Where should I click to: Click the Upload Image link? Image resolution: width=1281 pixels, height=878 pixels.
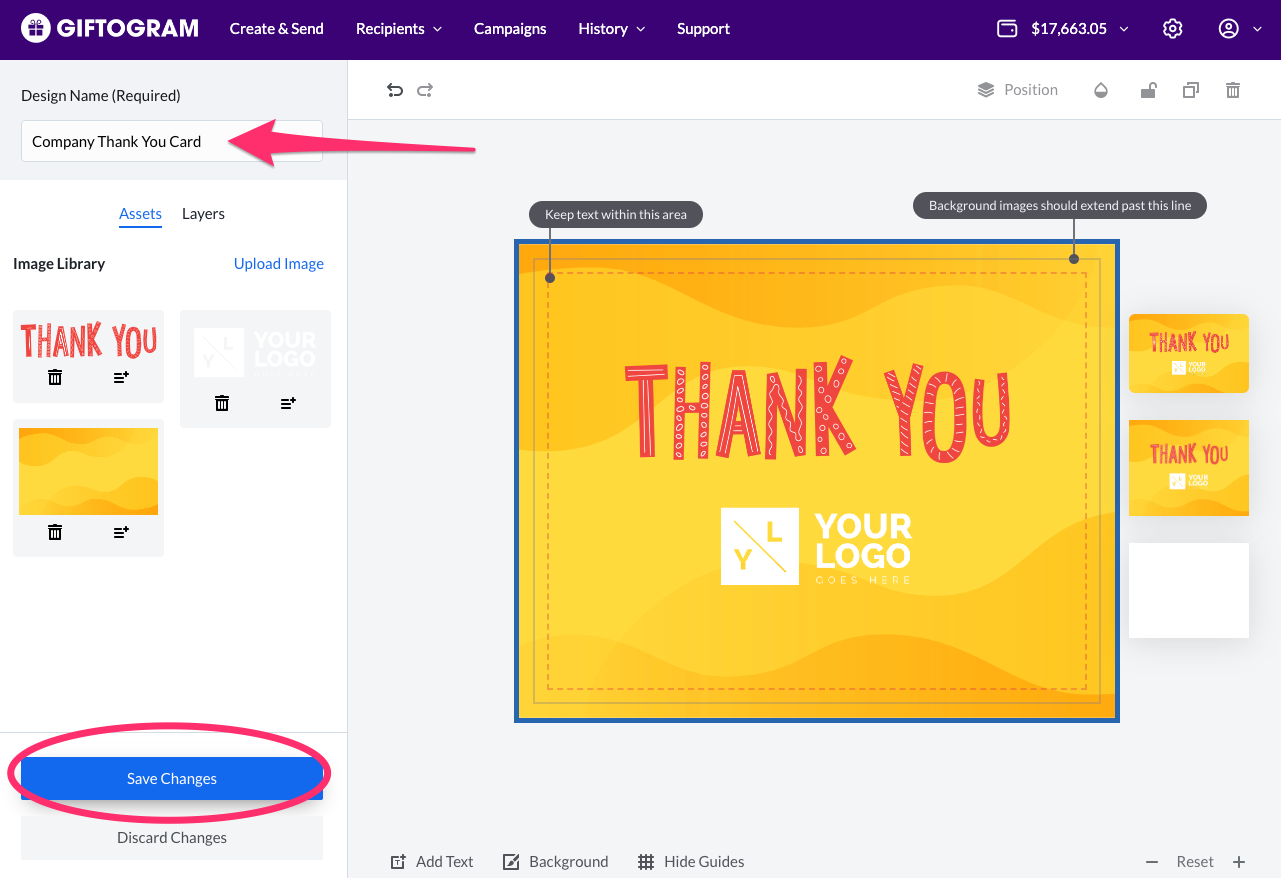278,264
